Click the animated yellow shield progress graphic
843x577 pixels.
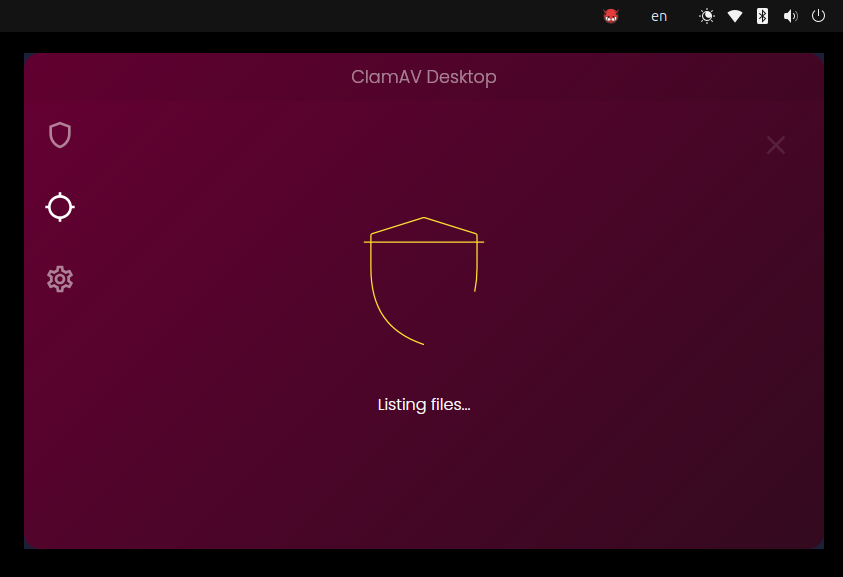pyautogui.click(x=424, y=281)
